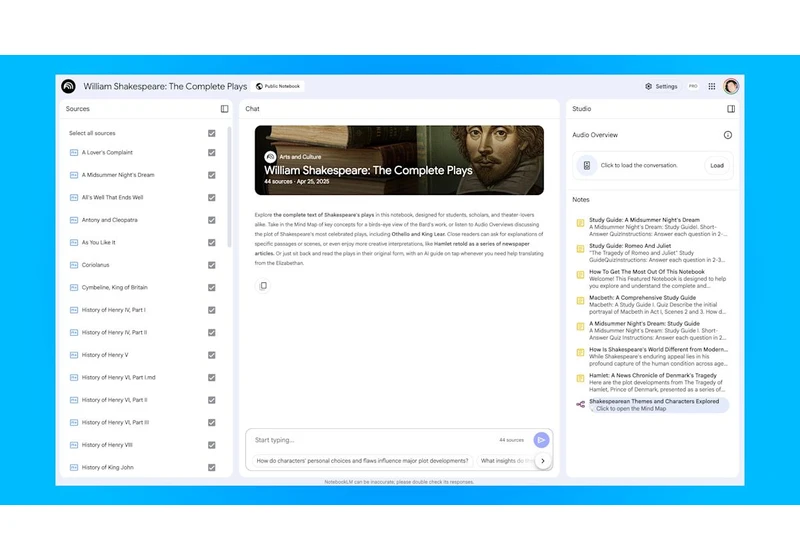The height and width of the screenshot is (560, 800).
Task: Click the 44 sources label in chat input
Action: pos(511,440)
